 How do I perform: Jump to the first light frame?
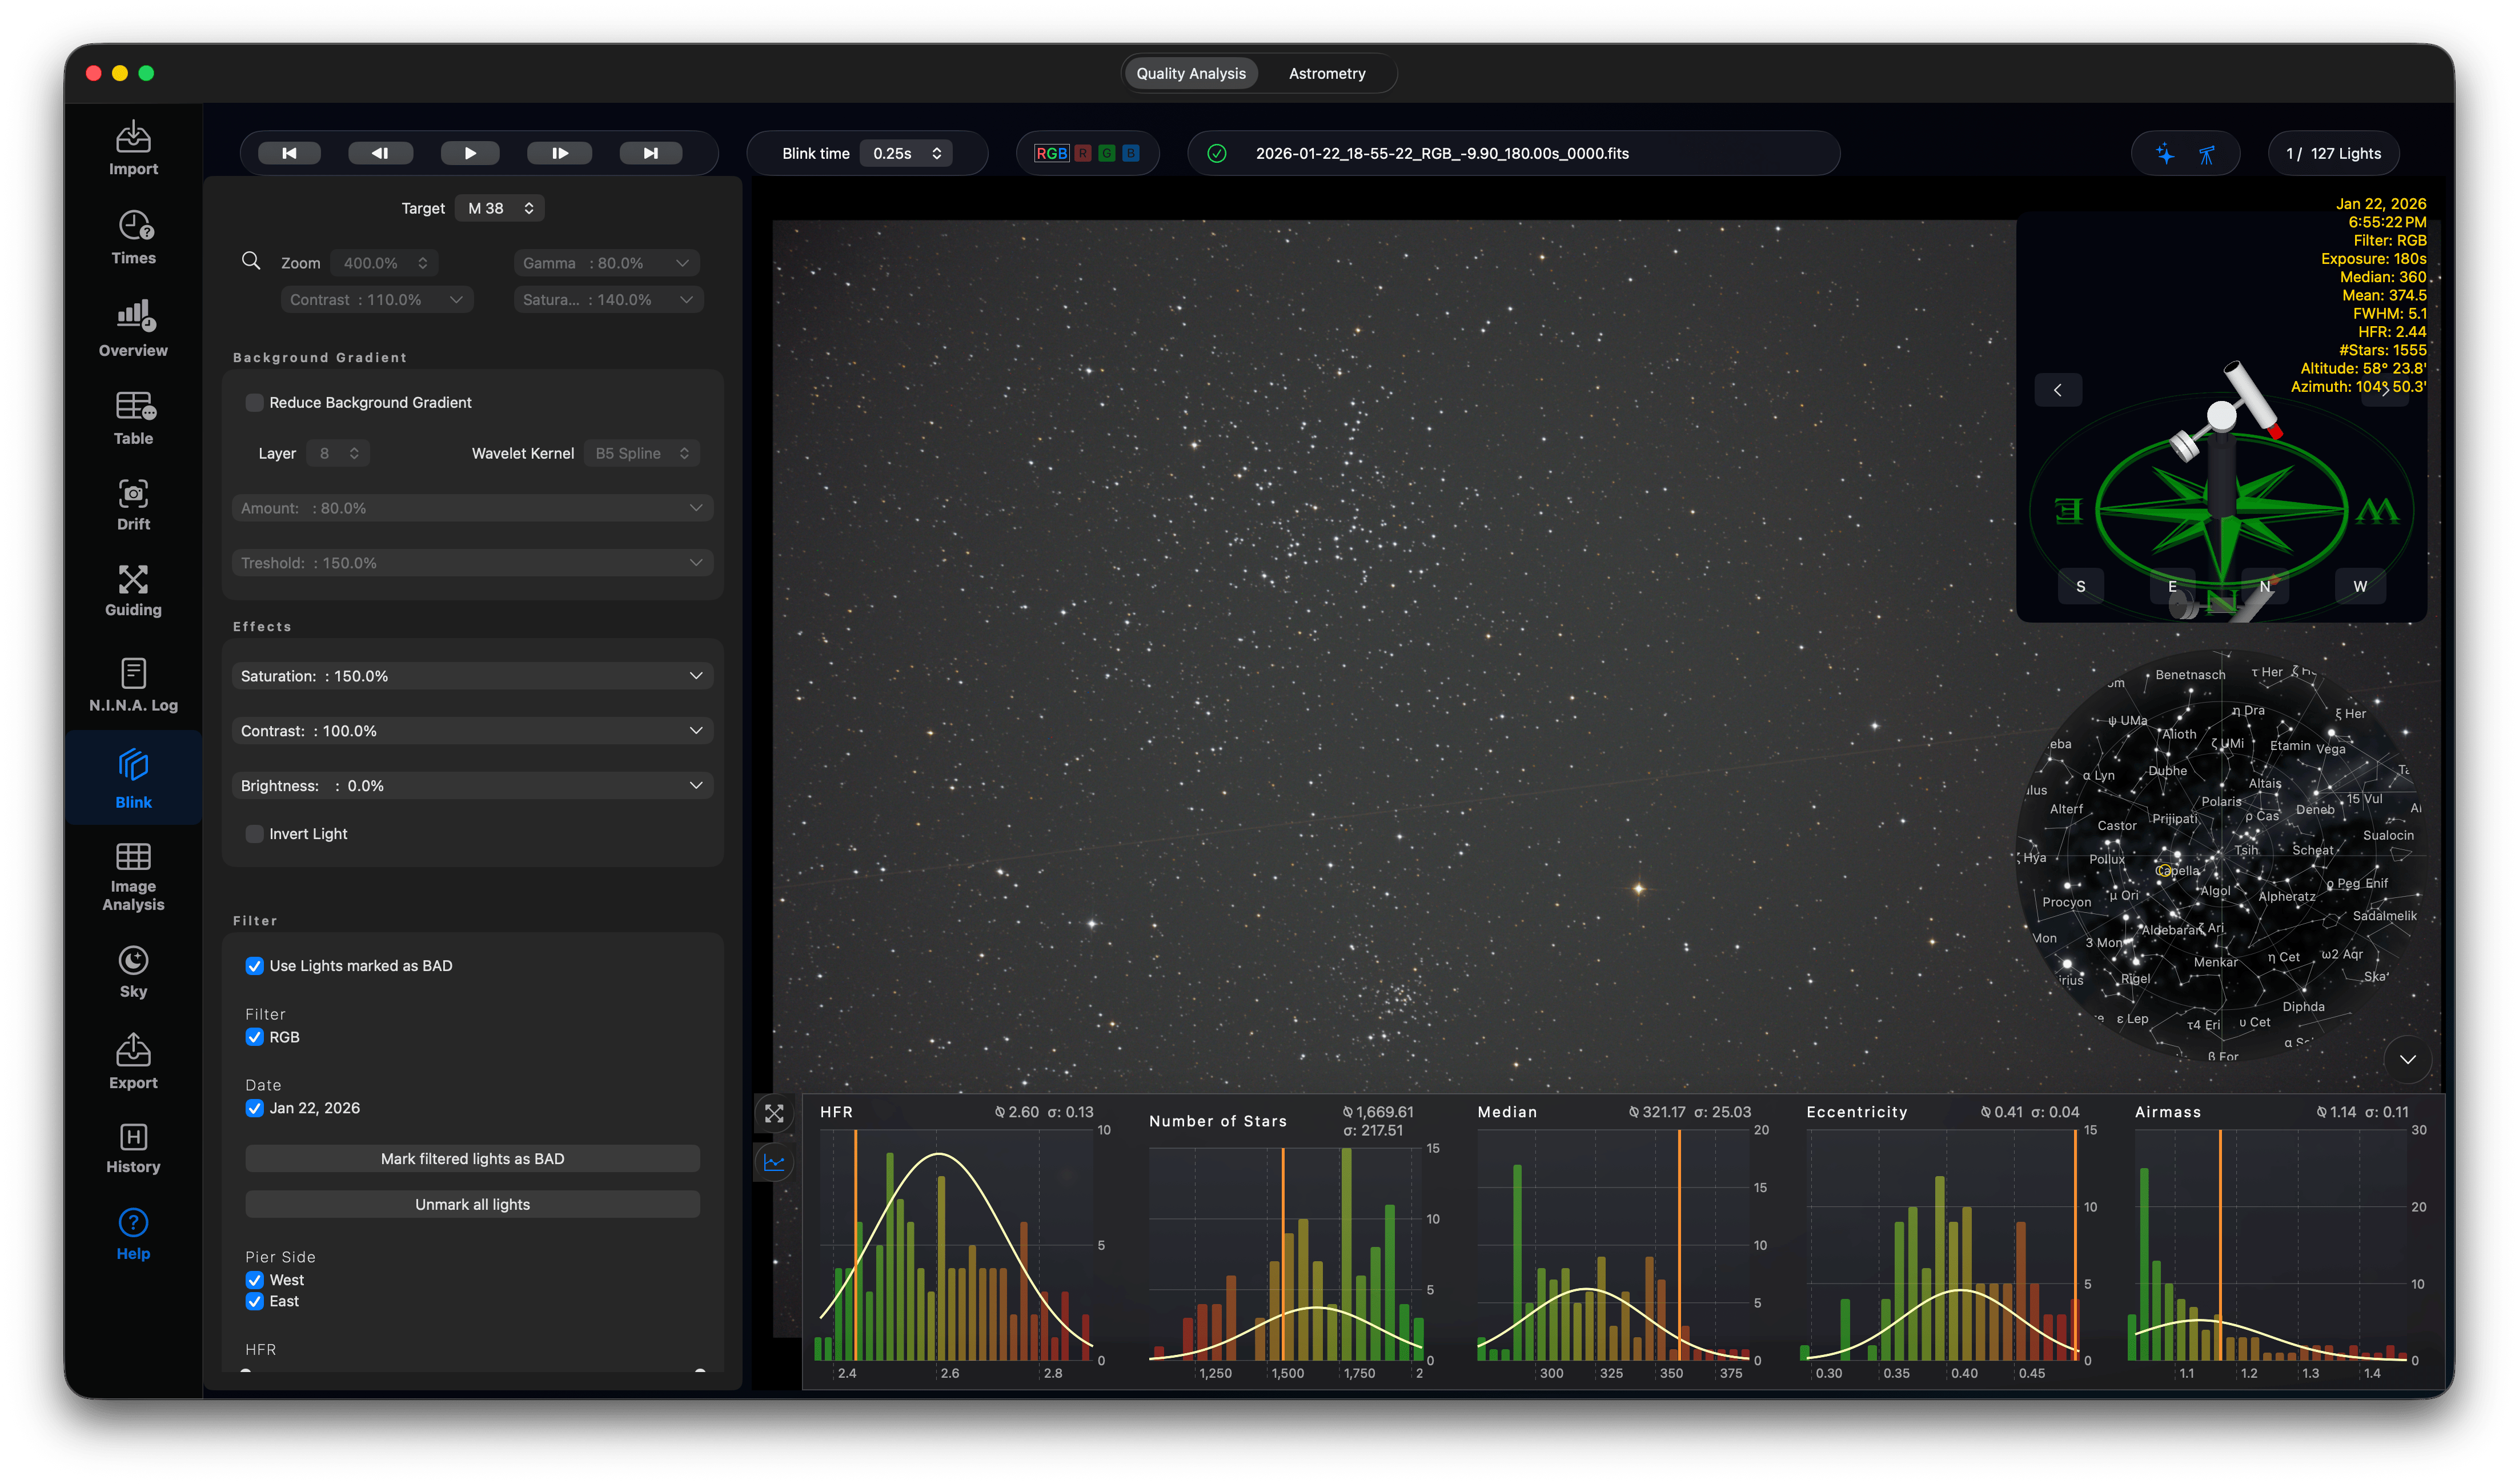[289, 153]
